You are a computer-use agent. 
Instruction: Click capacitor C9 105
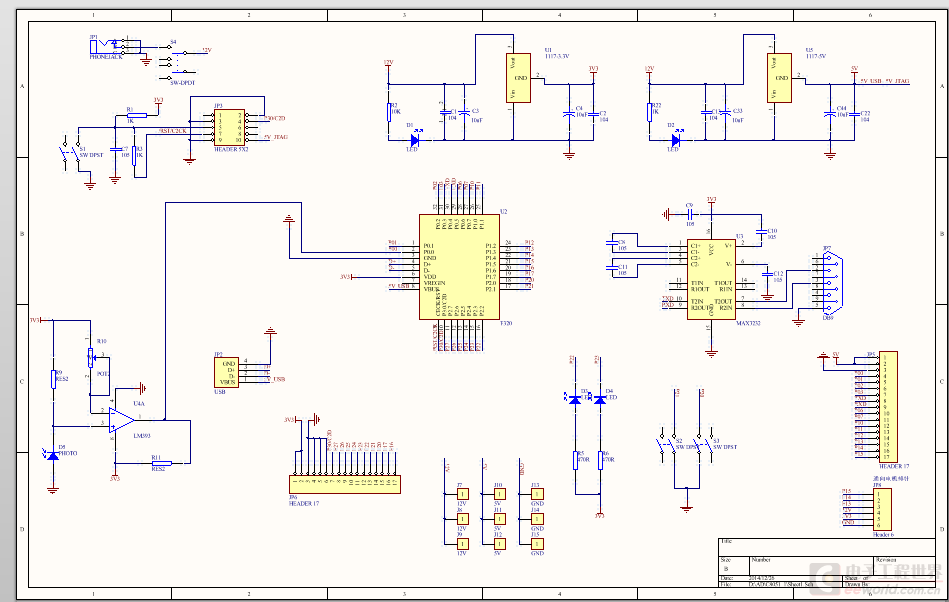point(691,214)
